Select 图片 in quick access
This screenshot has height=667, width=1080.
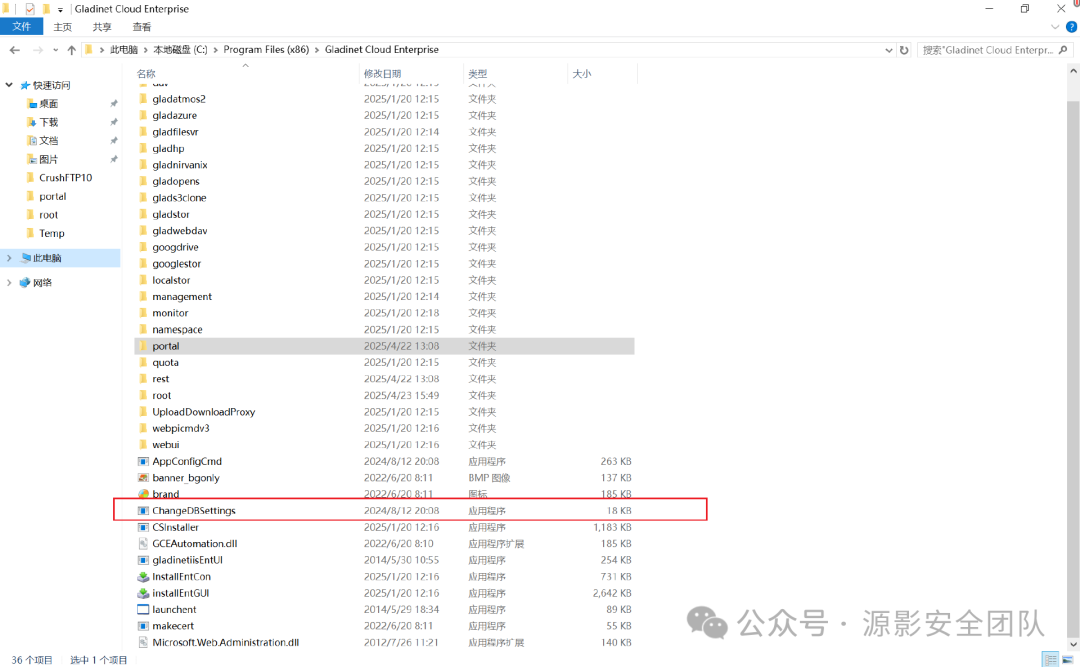pyautogui.click(x=48, y=159)
